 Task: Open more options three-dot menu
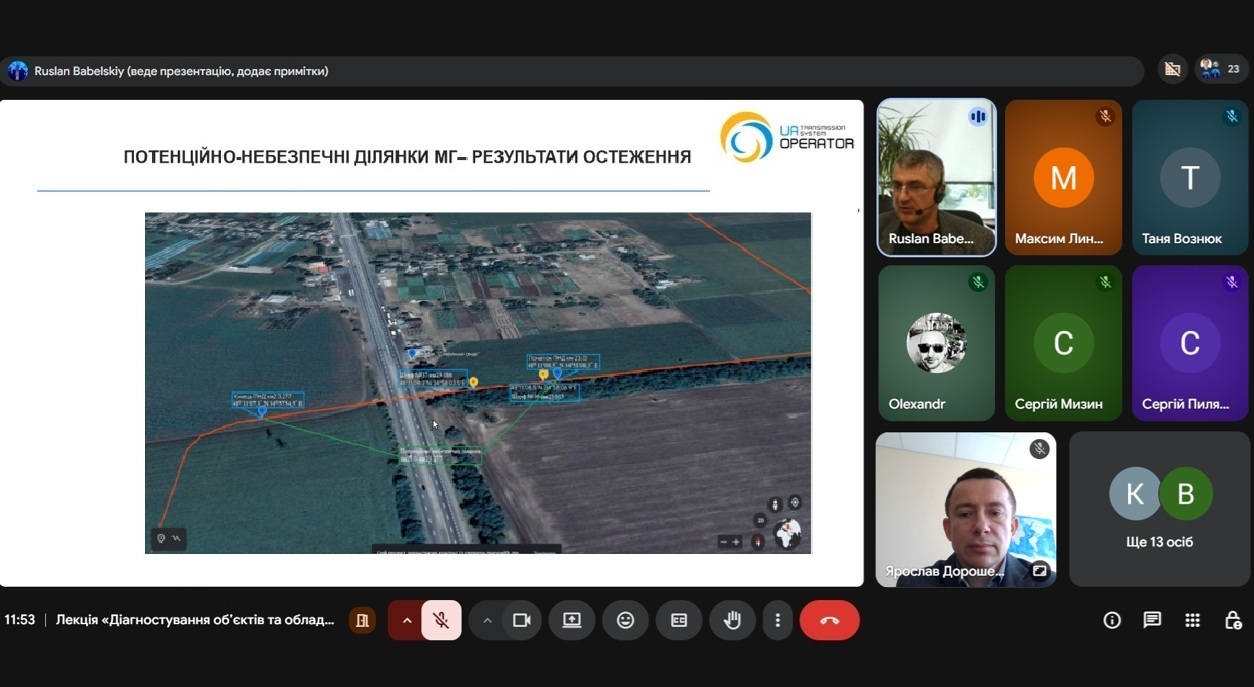[778, 620]
